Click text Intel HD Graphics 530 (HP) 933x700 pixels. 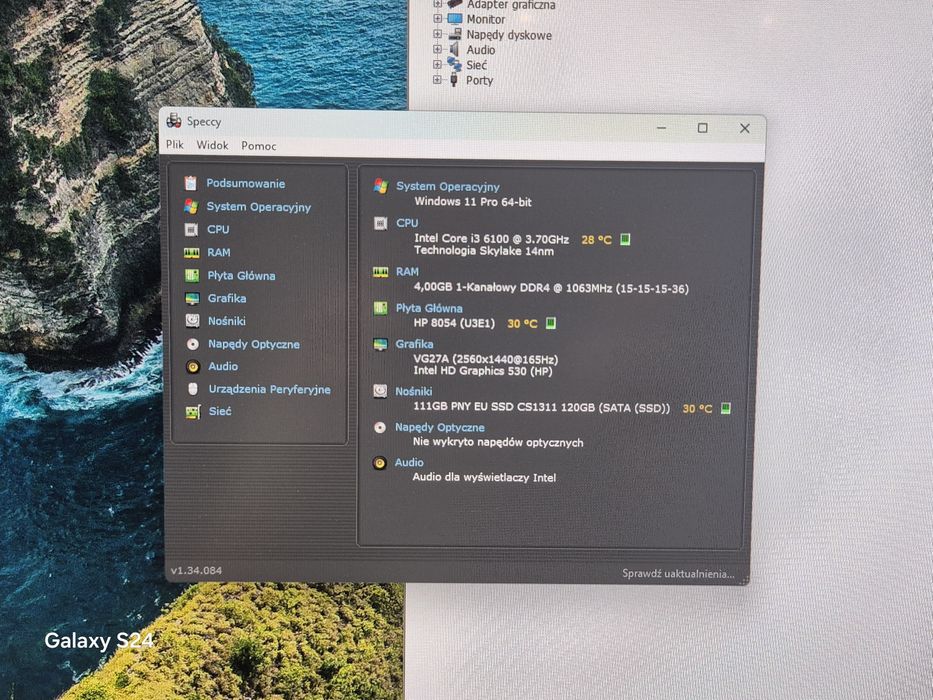click(x=483, y=371)
